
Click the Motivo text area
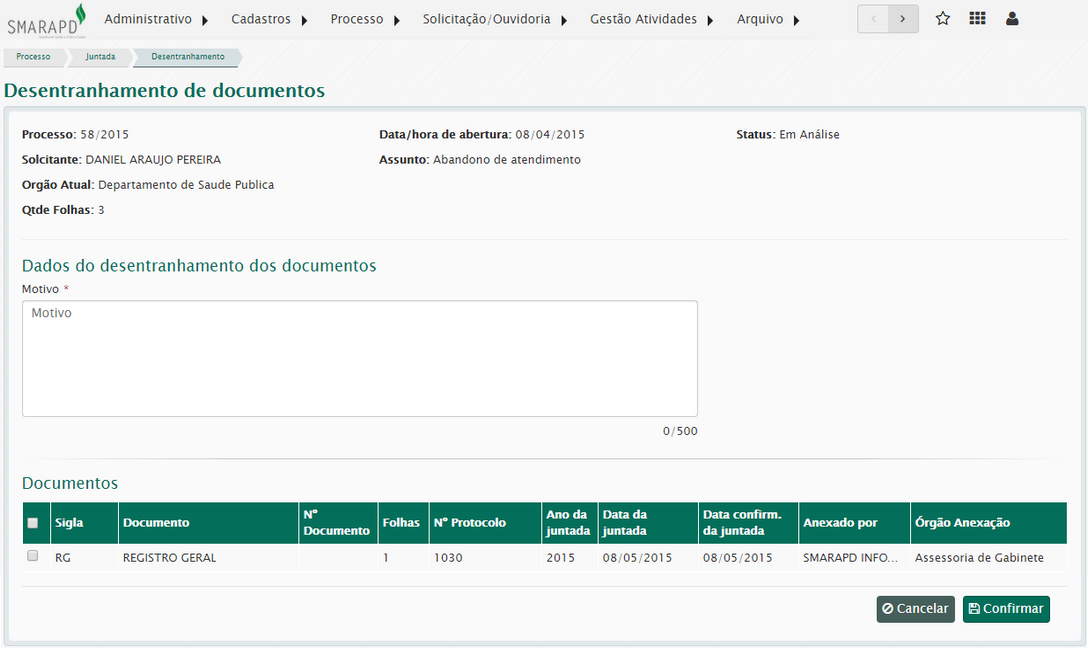pyautogui.click(x=360, y=358)
